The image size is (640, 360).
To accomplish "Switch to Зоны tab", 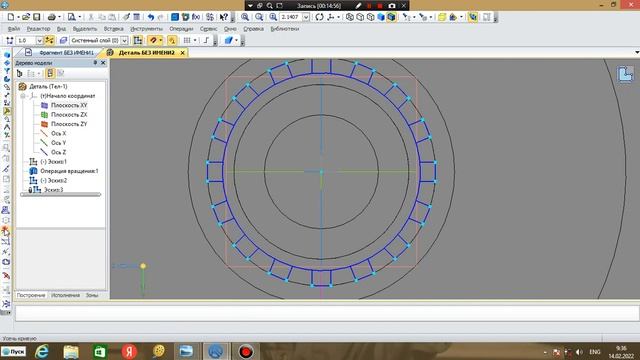I will point(92,295).
